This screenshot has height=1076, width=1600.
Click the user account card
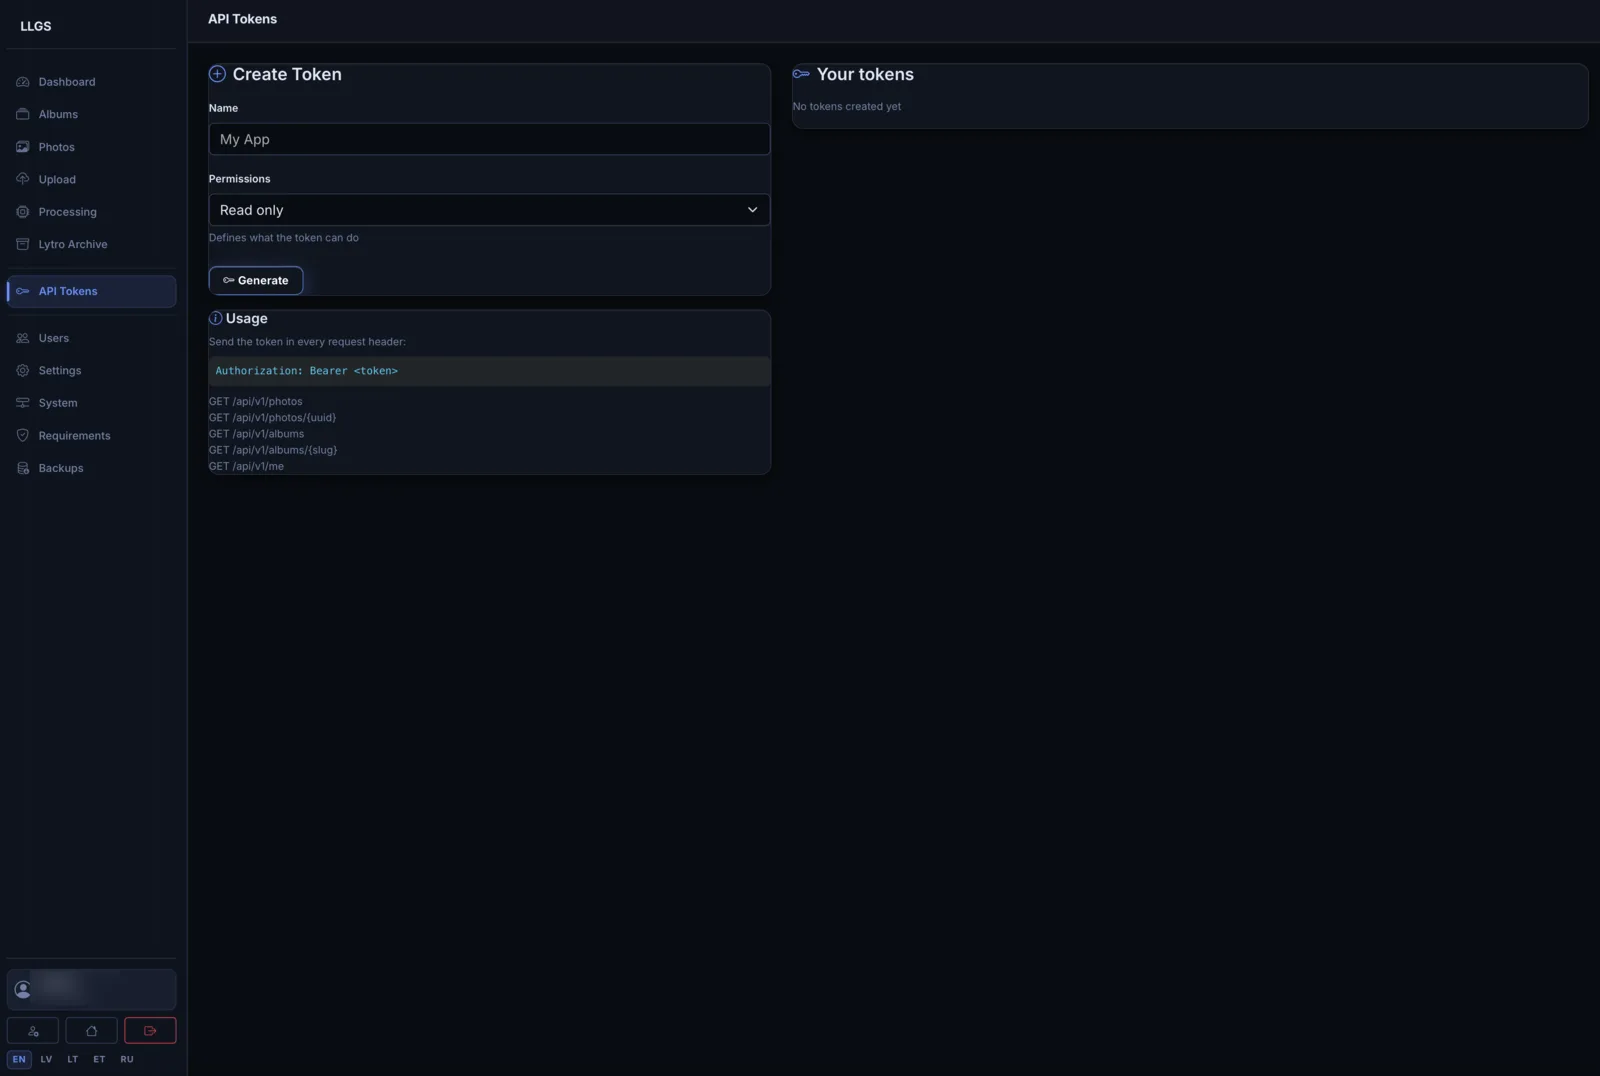click(91, 989)
